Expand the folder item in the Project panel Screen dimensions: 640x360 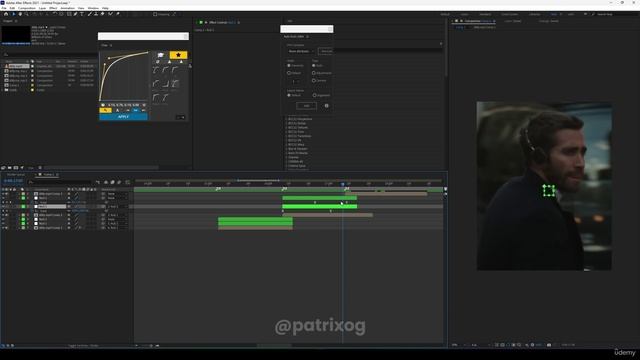click(x=3, y=90)
